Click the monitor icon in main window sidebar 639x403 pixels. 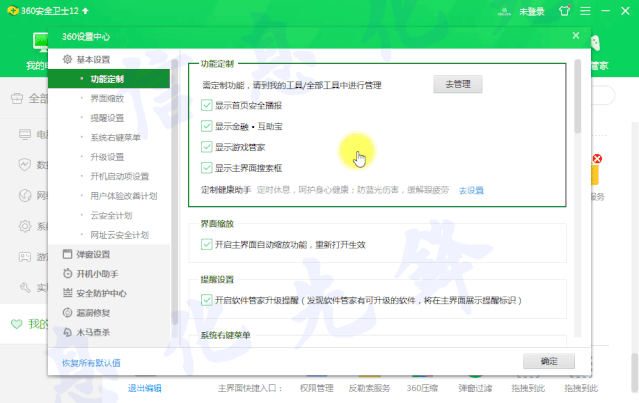[x=25, y=134]
